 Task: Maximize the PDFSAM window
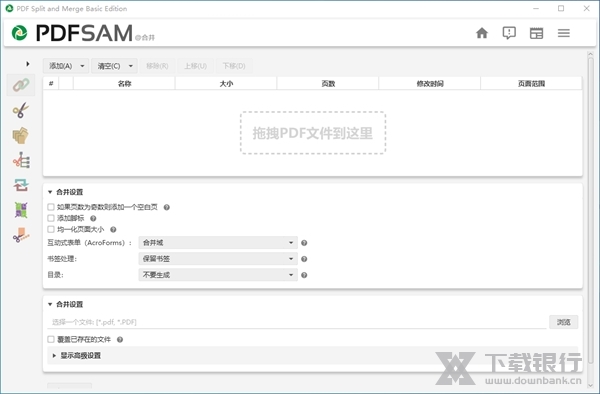(561, 8)
